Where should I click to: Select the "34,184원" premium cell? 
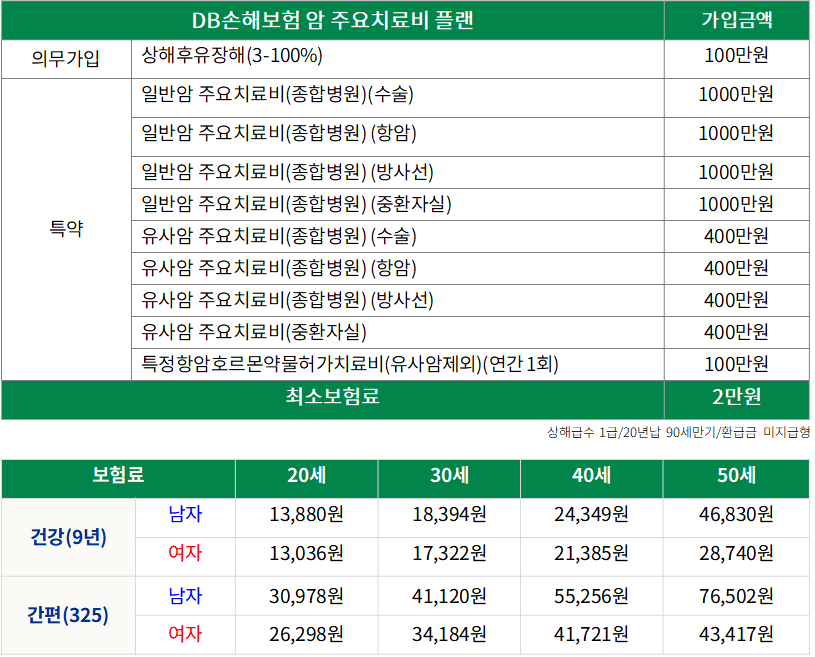pos(450,635)
